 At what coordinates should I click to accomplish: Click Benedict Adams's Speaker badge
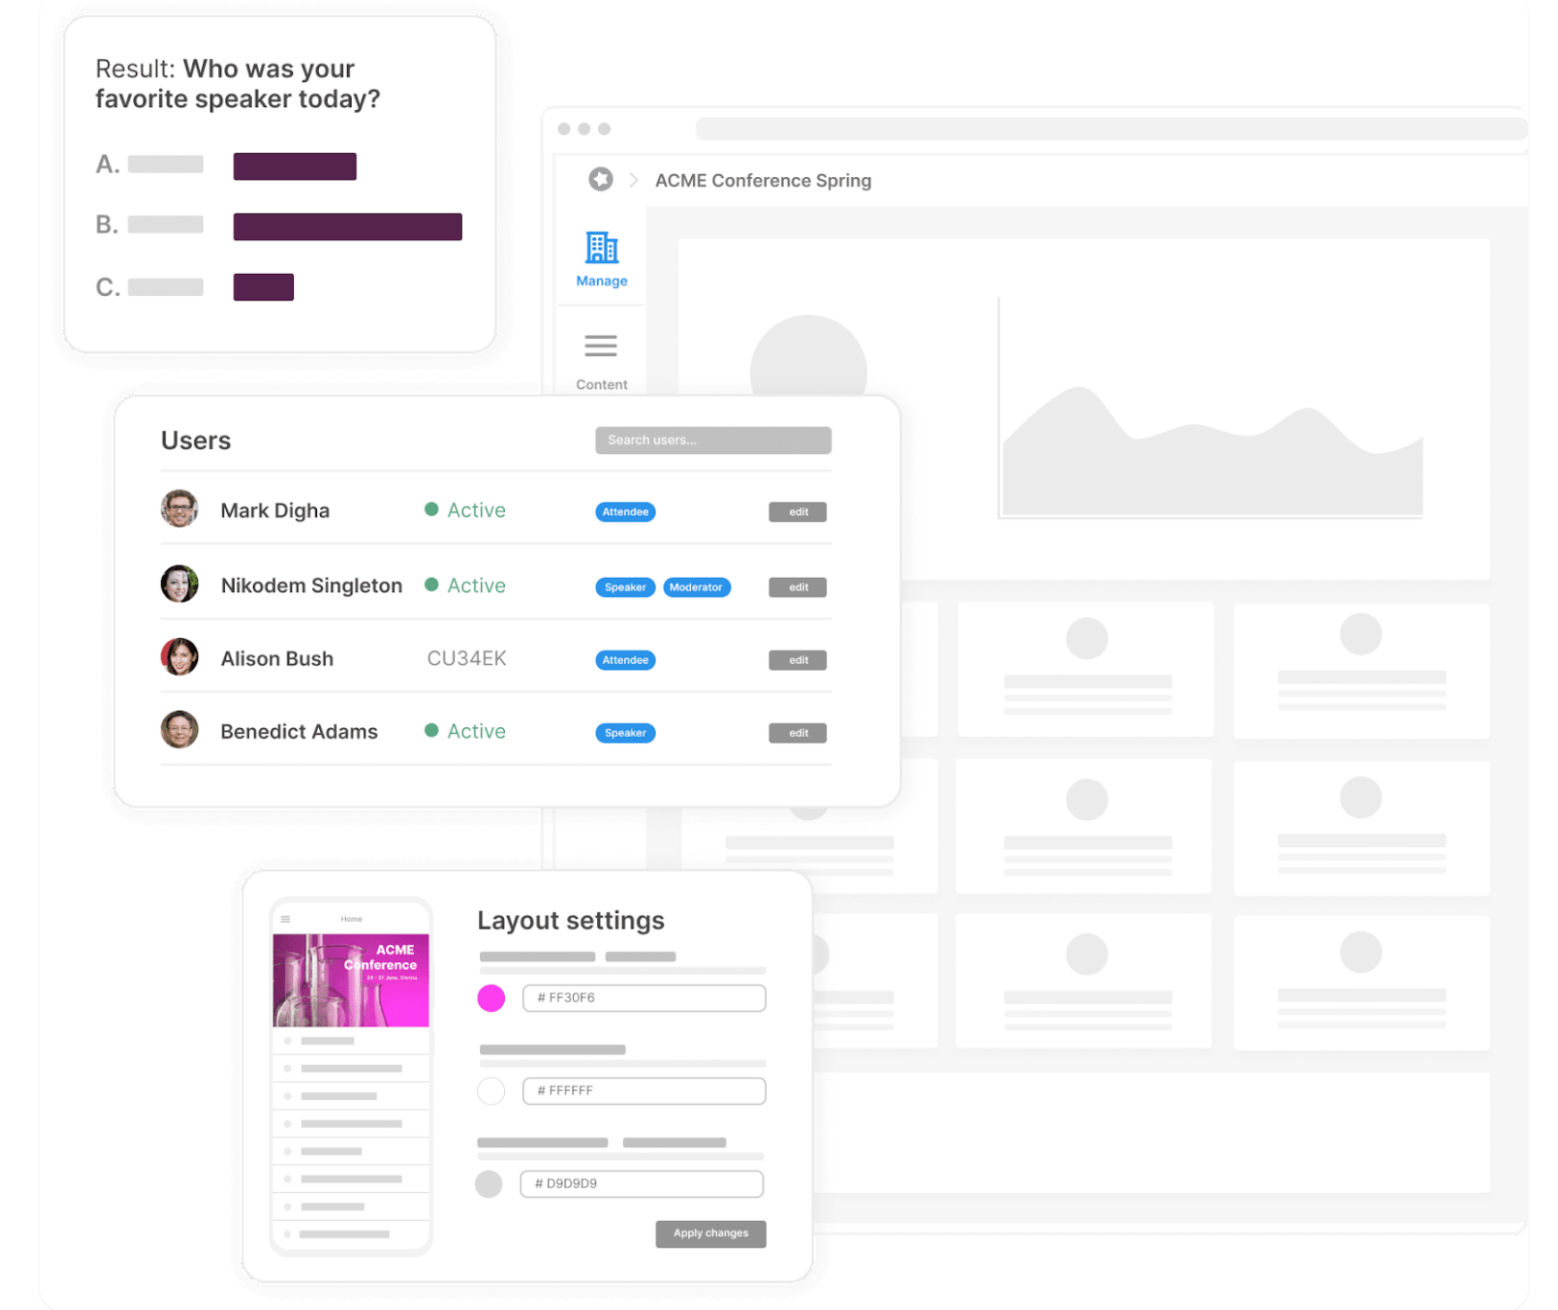tap(625, 733)
